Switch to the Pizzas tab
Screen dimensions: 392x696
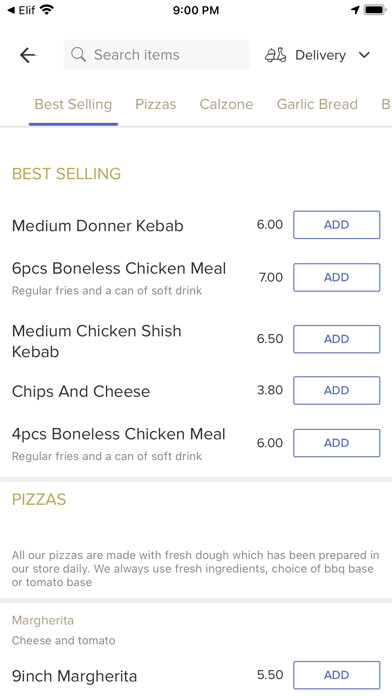point(156,104)
